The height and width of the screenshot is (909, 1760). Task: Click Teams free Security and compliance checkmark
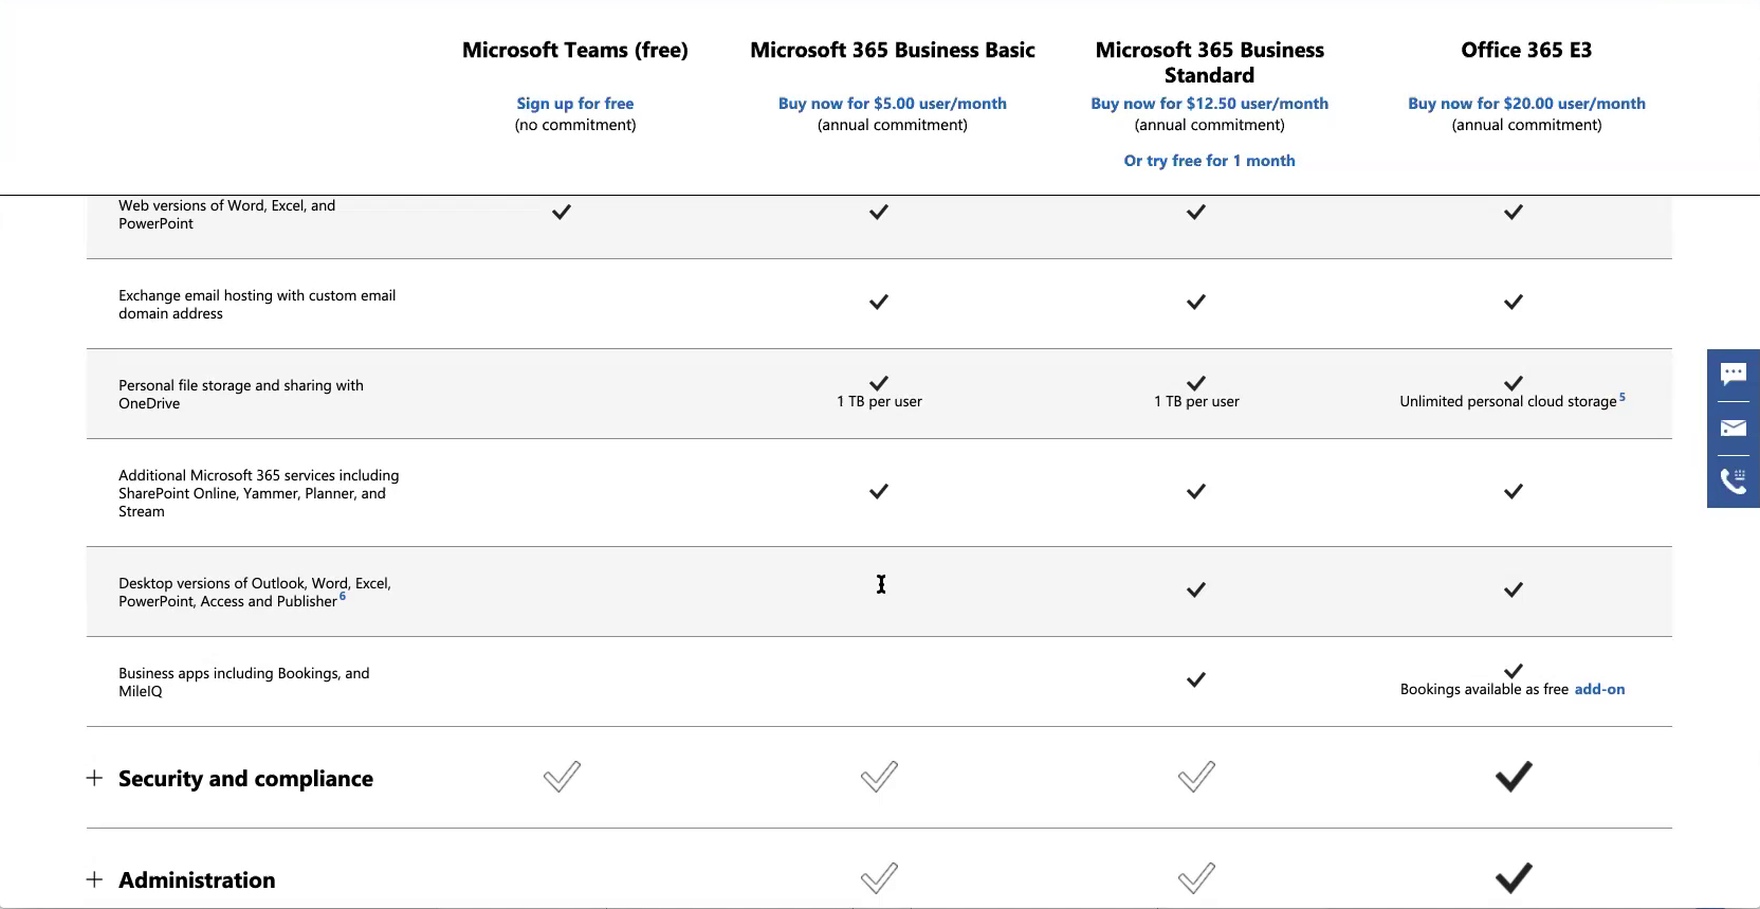pyautogui.click(x=561, y=777)
